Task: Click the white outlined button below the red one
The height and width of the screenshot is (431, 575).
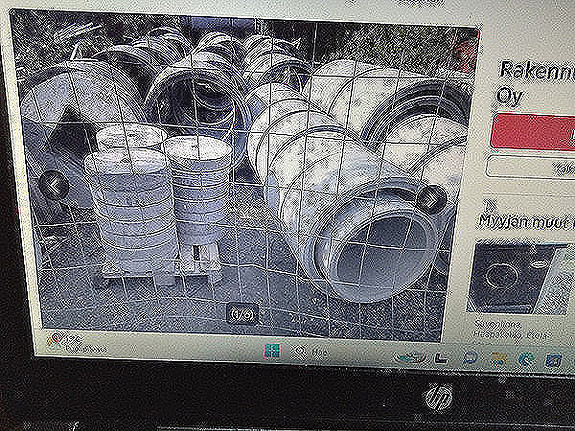Action: (x=531, y=168)
